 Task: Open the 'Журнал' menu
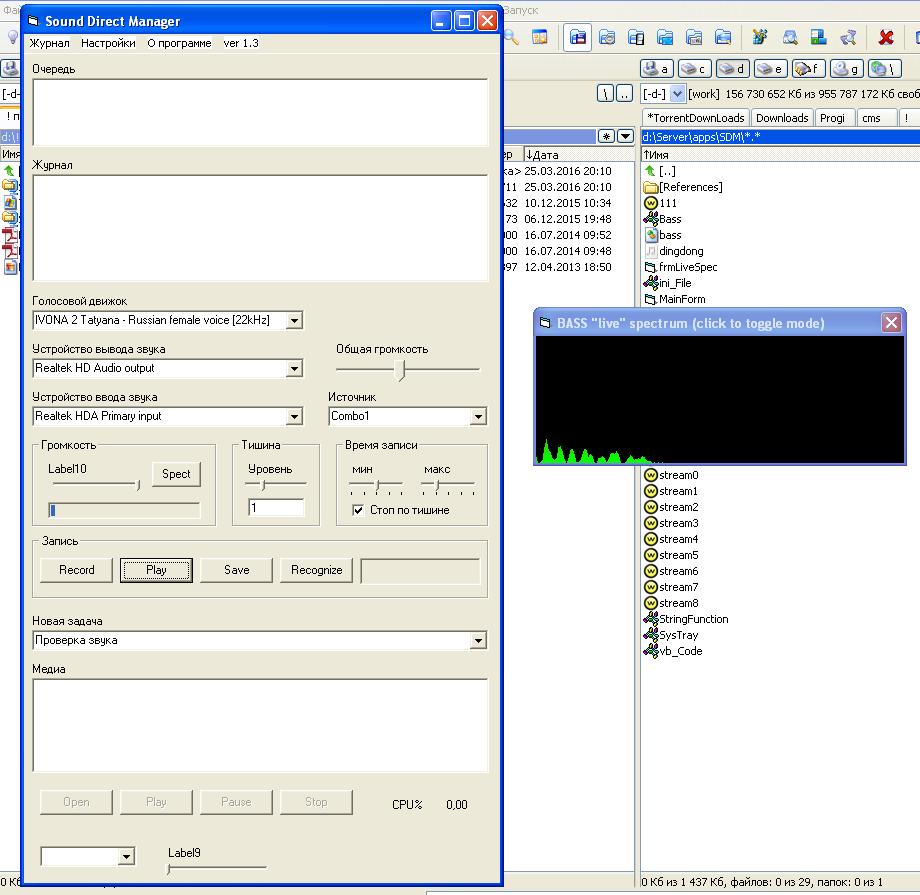click(49, 43)
